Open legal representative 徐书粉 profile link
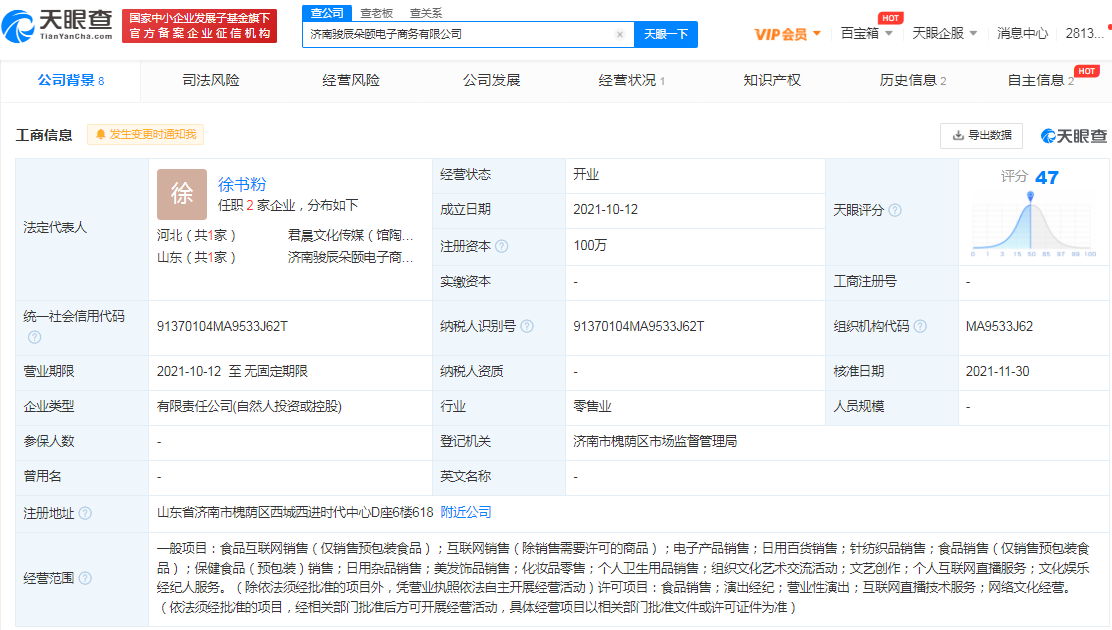The height and width of the screenshot is (630, 1112). click(242, 184)
